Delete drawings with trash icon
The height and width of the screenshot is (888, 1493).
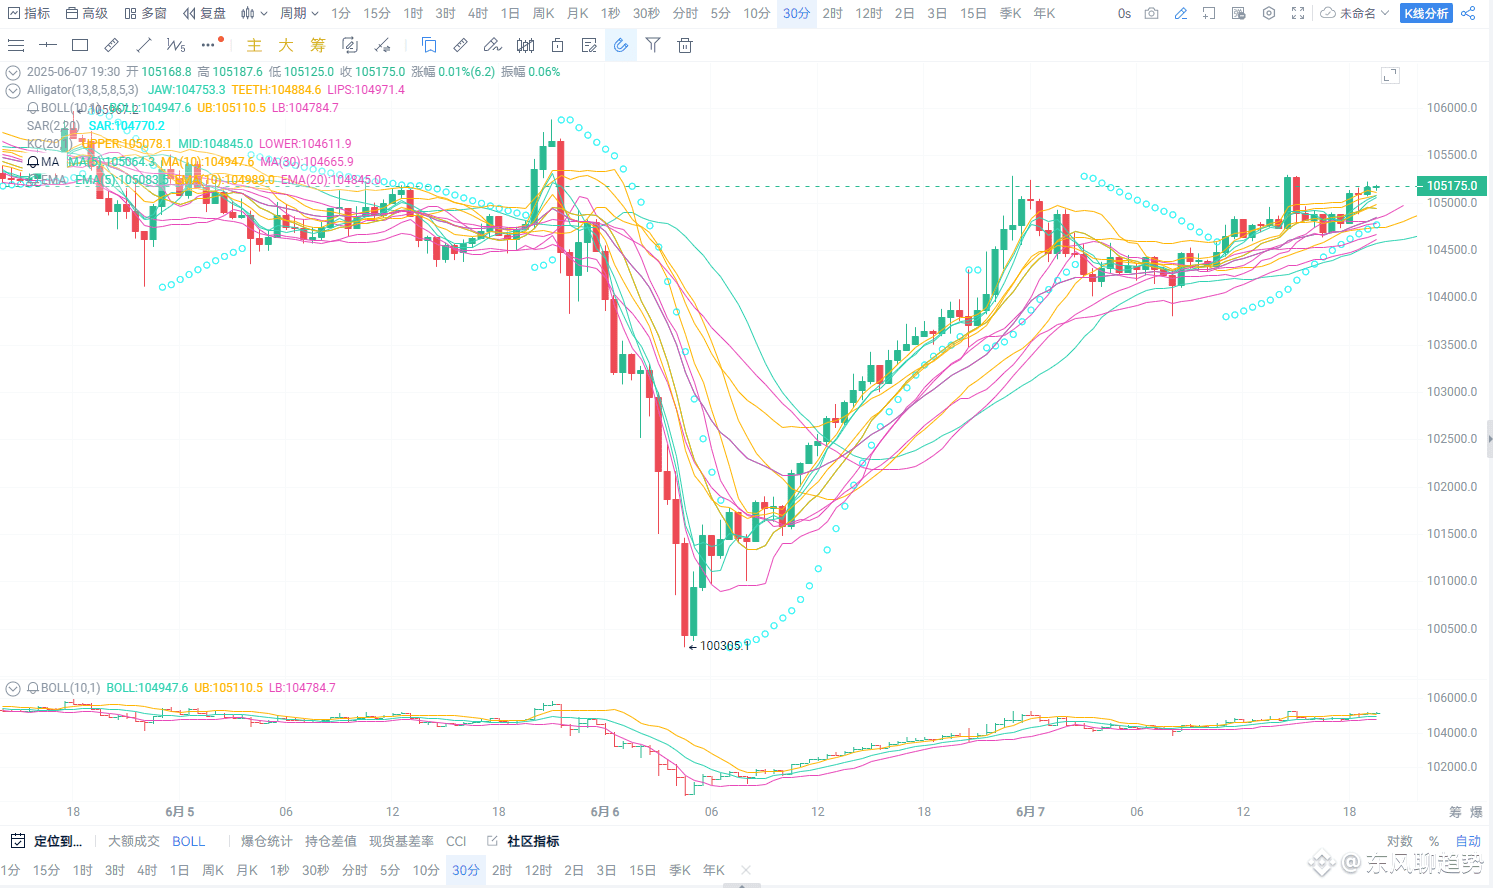point(685,45)
